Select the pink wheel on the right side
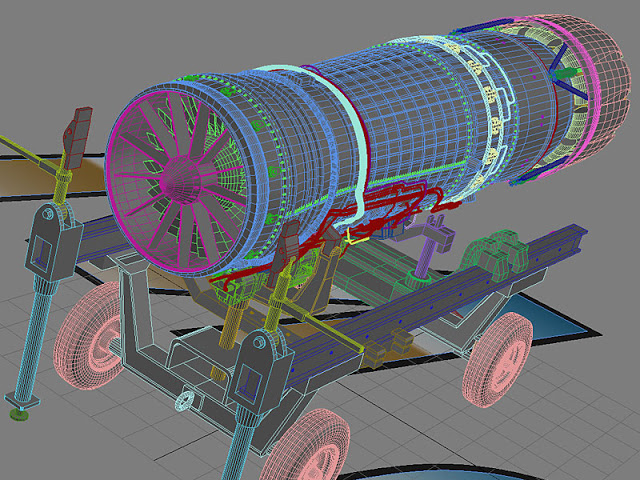640x480 pixels. (497, 359)
